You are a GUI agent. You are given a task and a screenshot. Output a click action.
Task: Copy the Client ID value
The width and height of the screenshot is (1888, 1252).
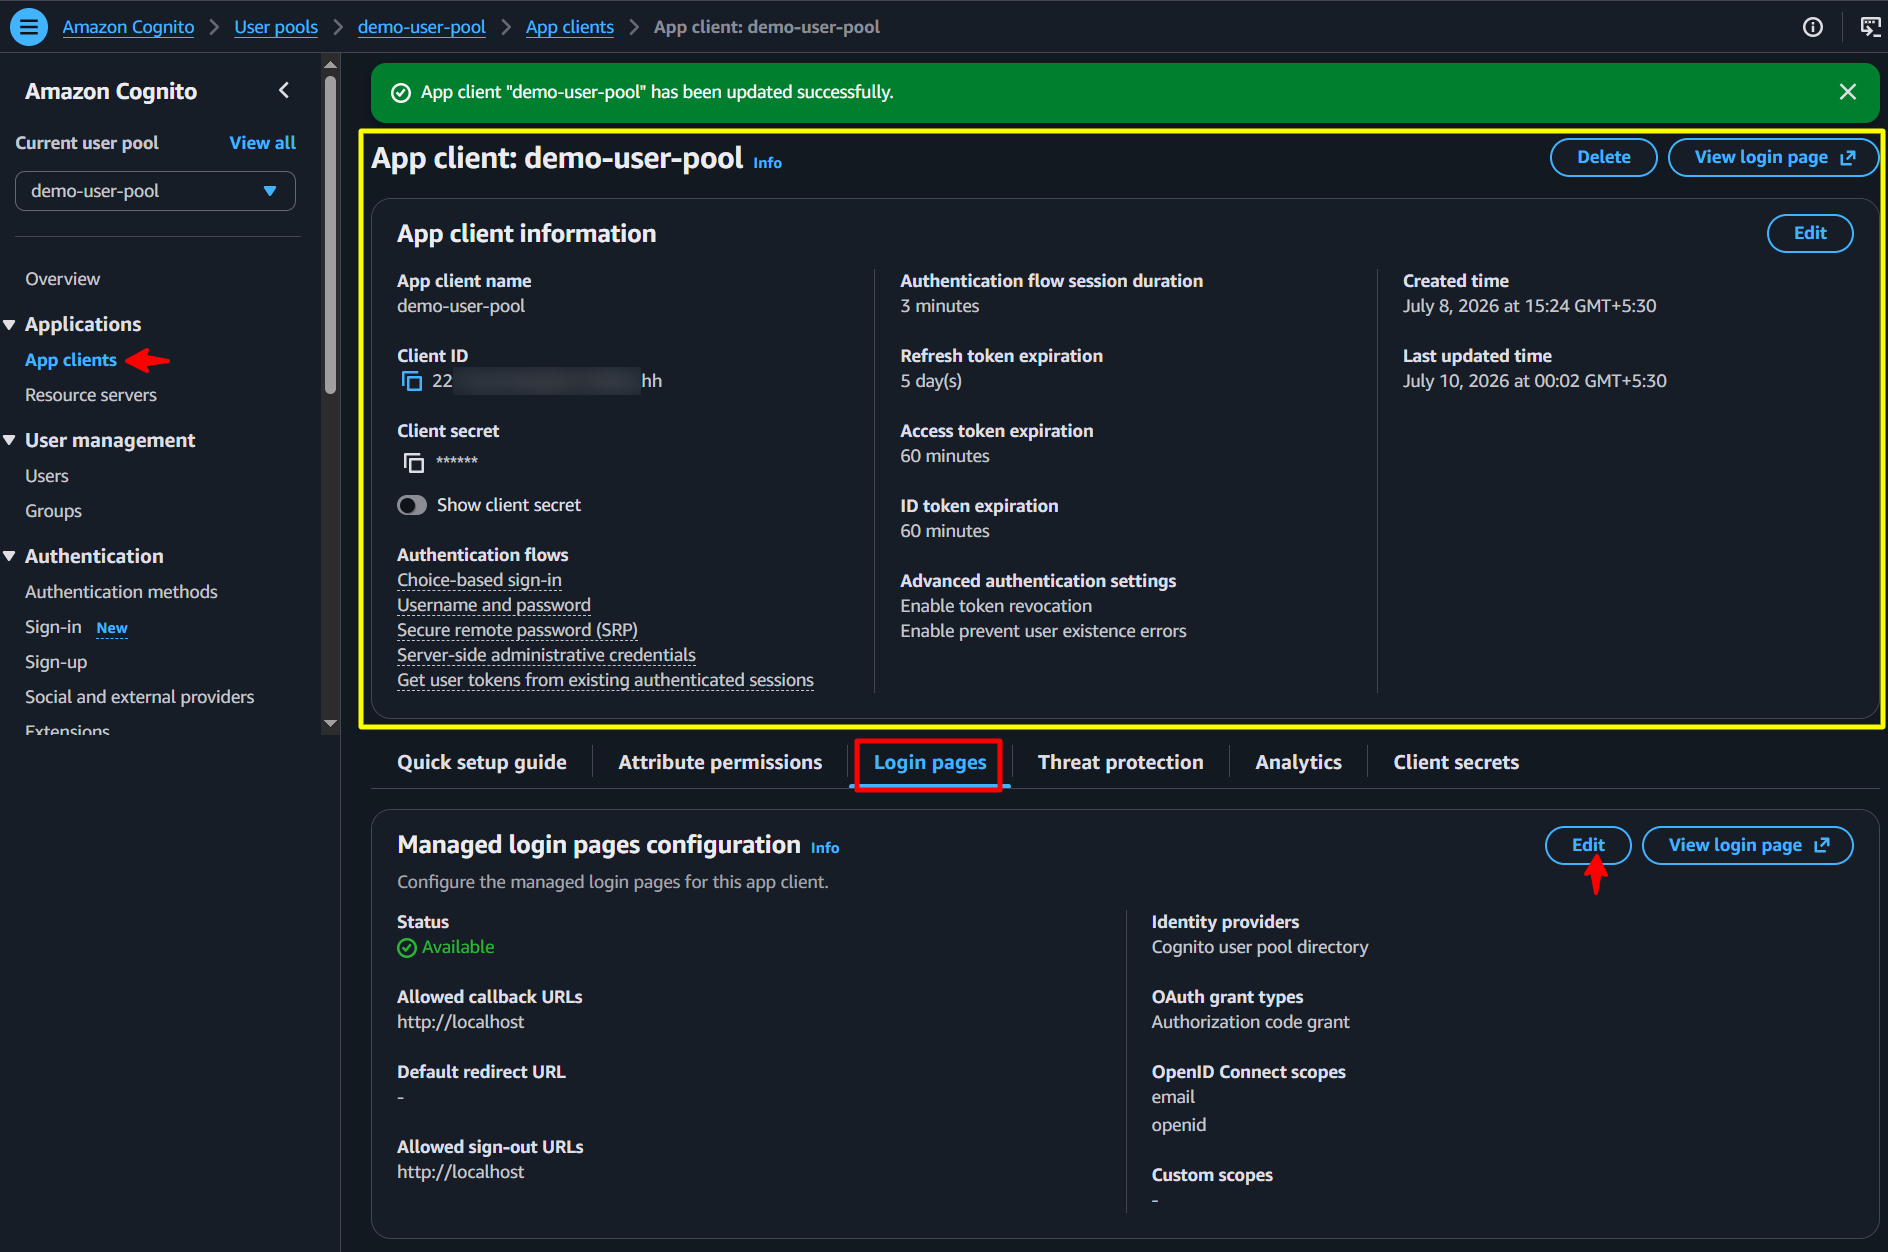(x=412, y=381)
